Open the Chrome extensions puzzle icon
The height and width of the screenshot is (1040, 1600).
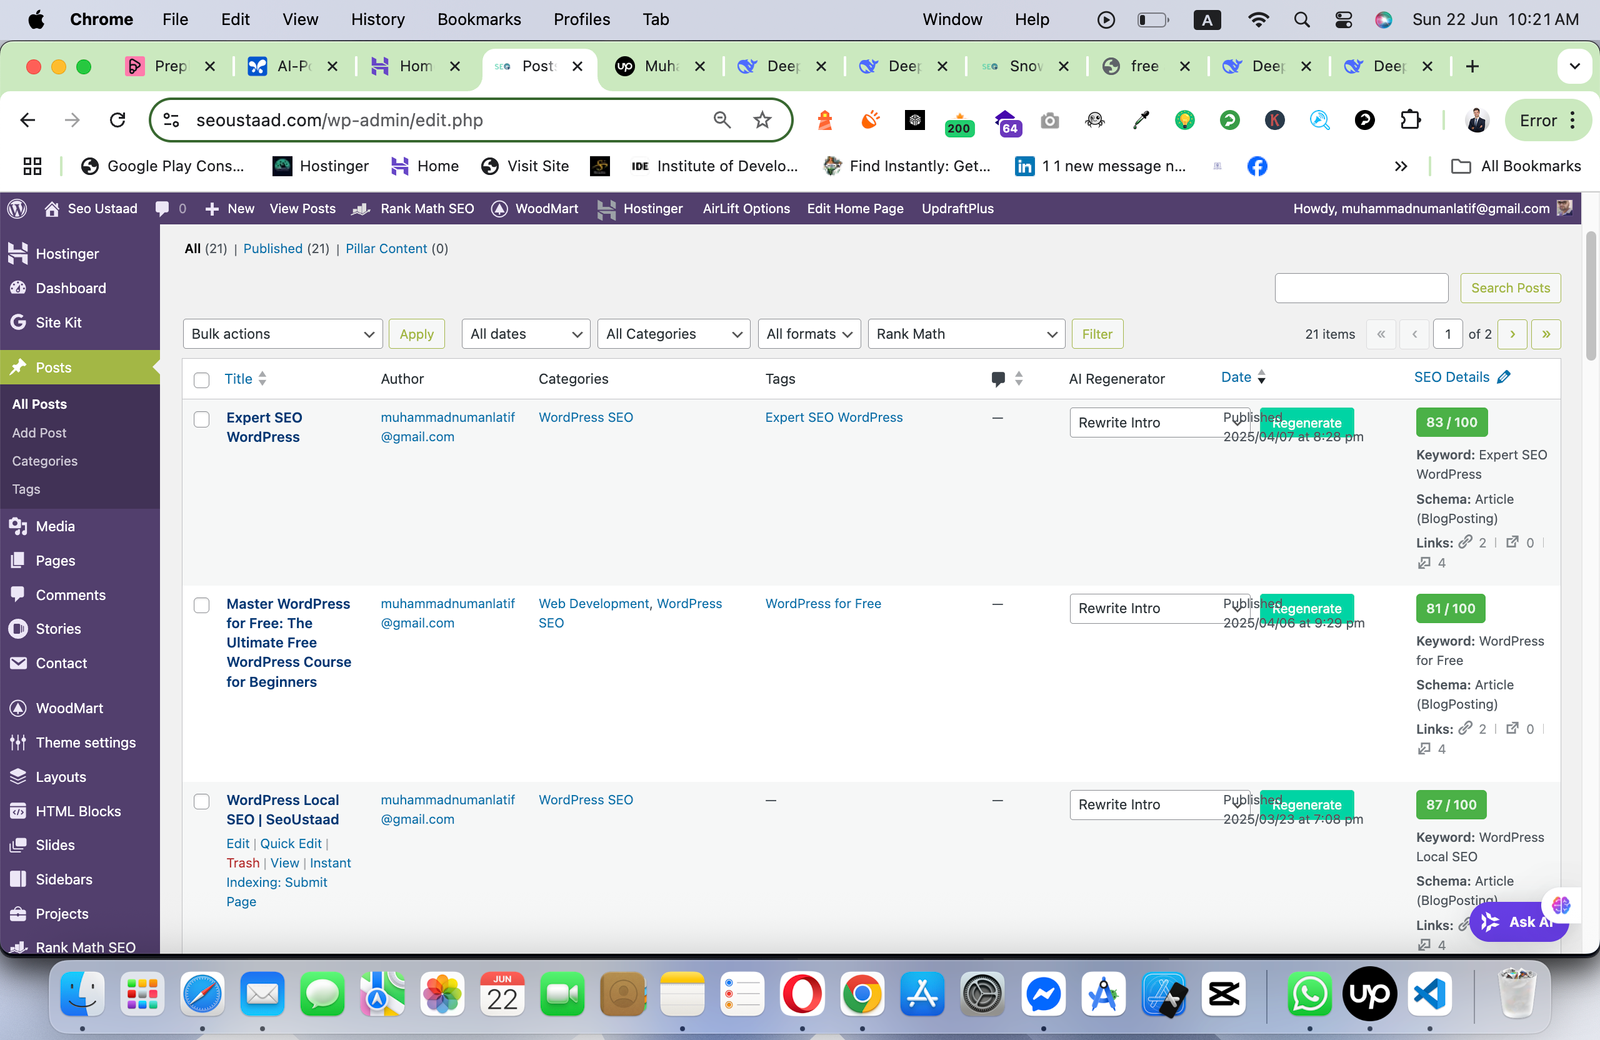point(1410,120)
